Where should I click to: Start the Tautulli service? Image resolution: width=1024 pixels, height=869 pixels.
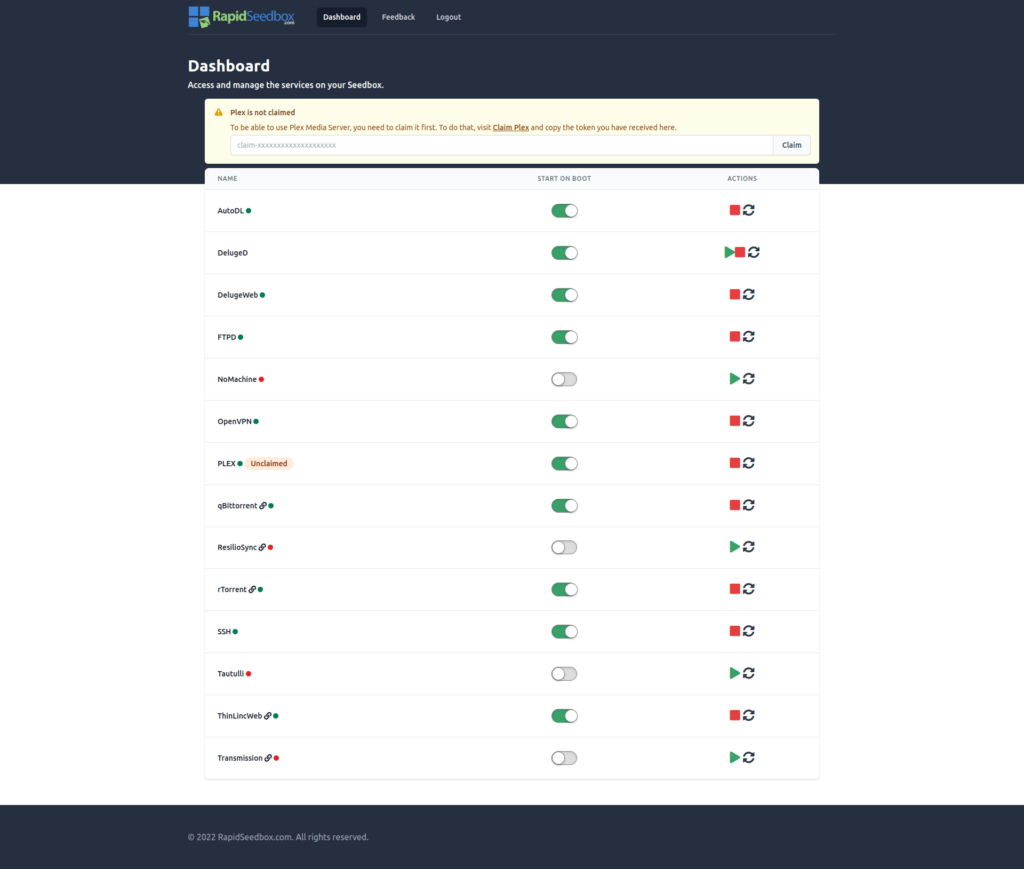coord(735,673)
